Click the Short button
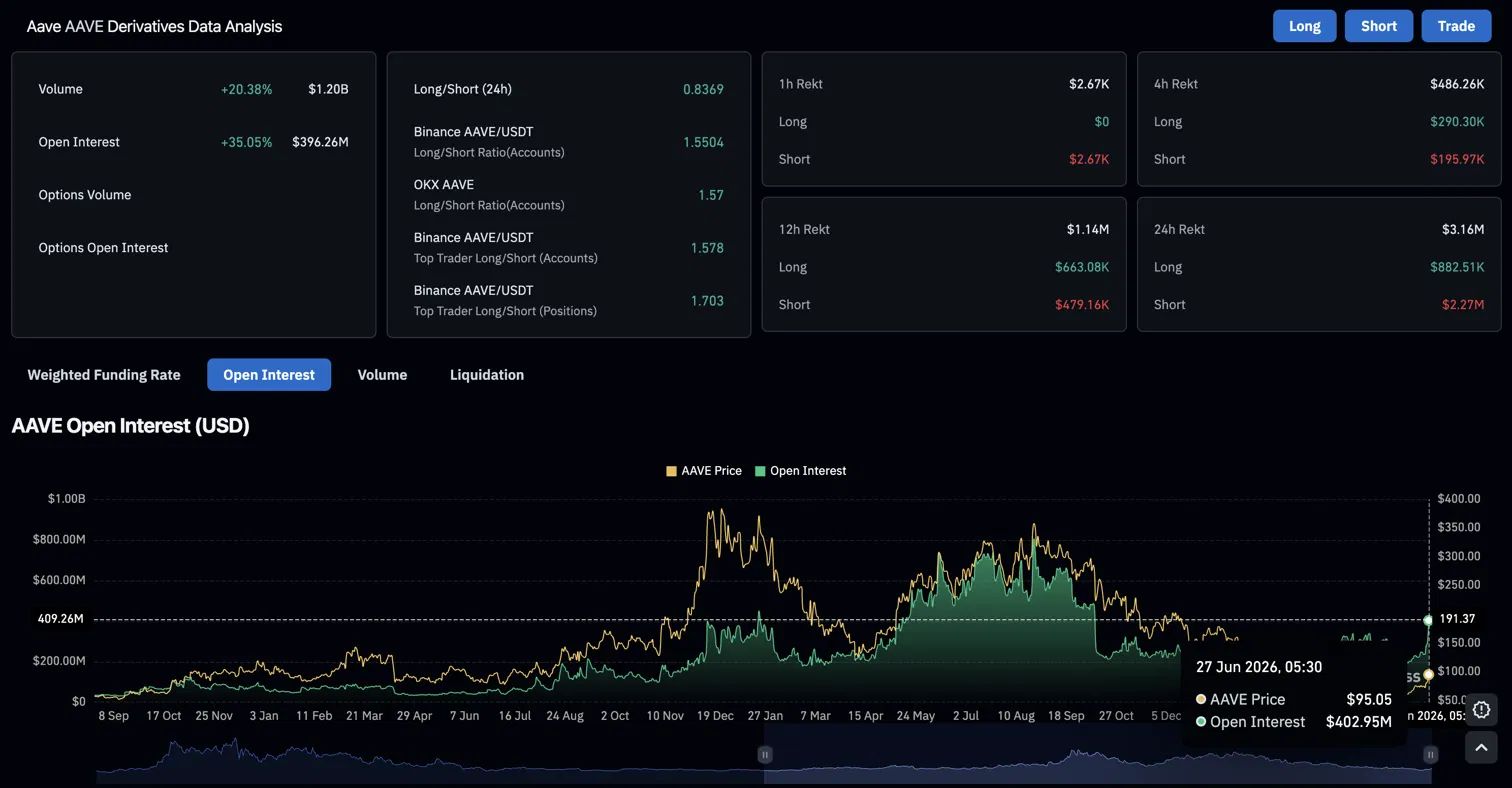 [x=1378, y=26]
